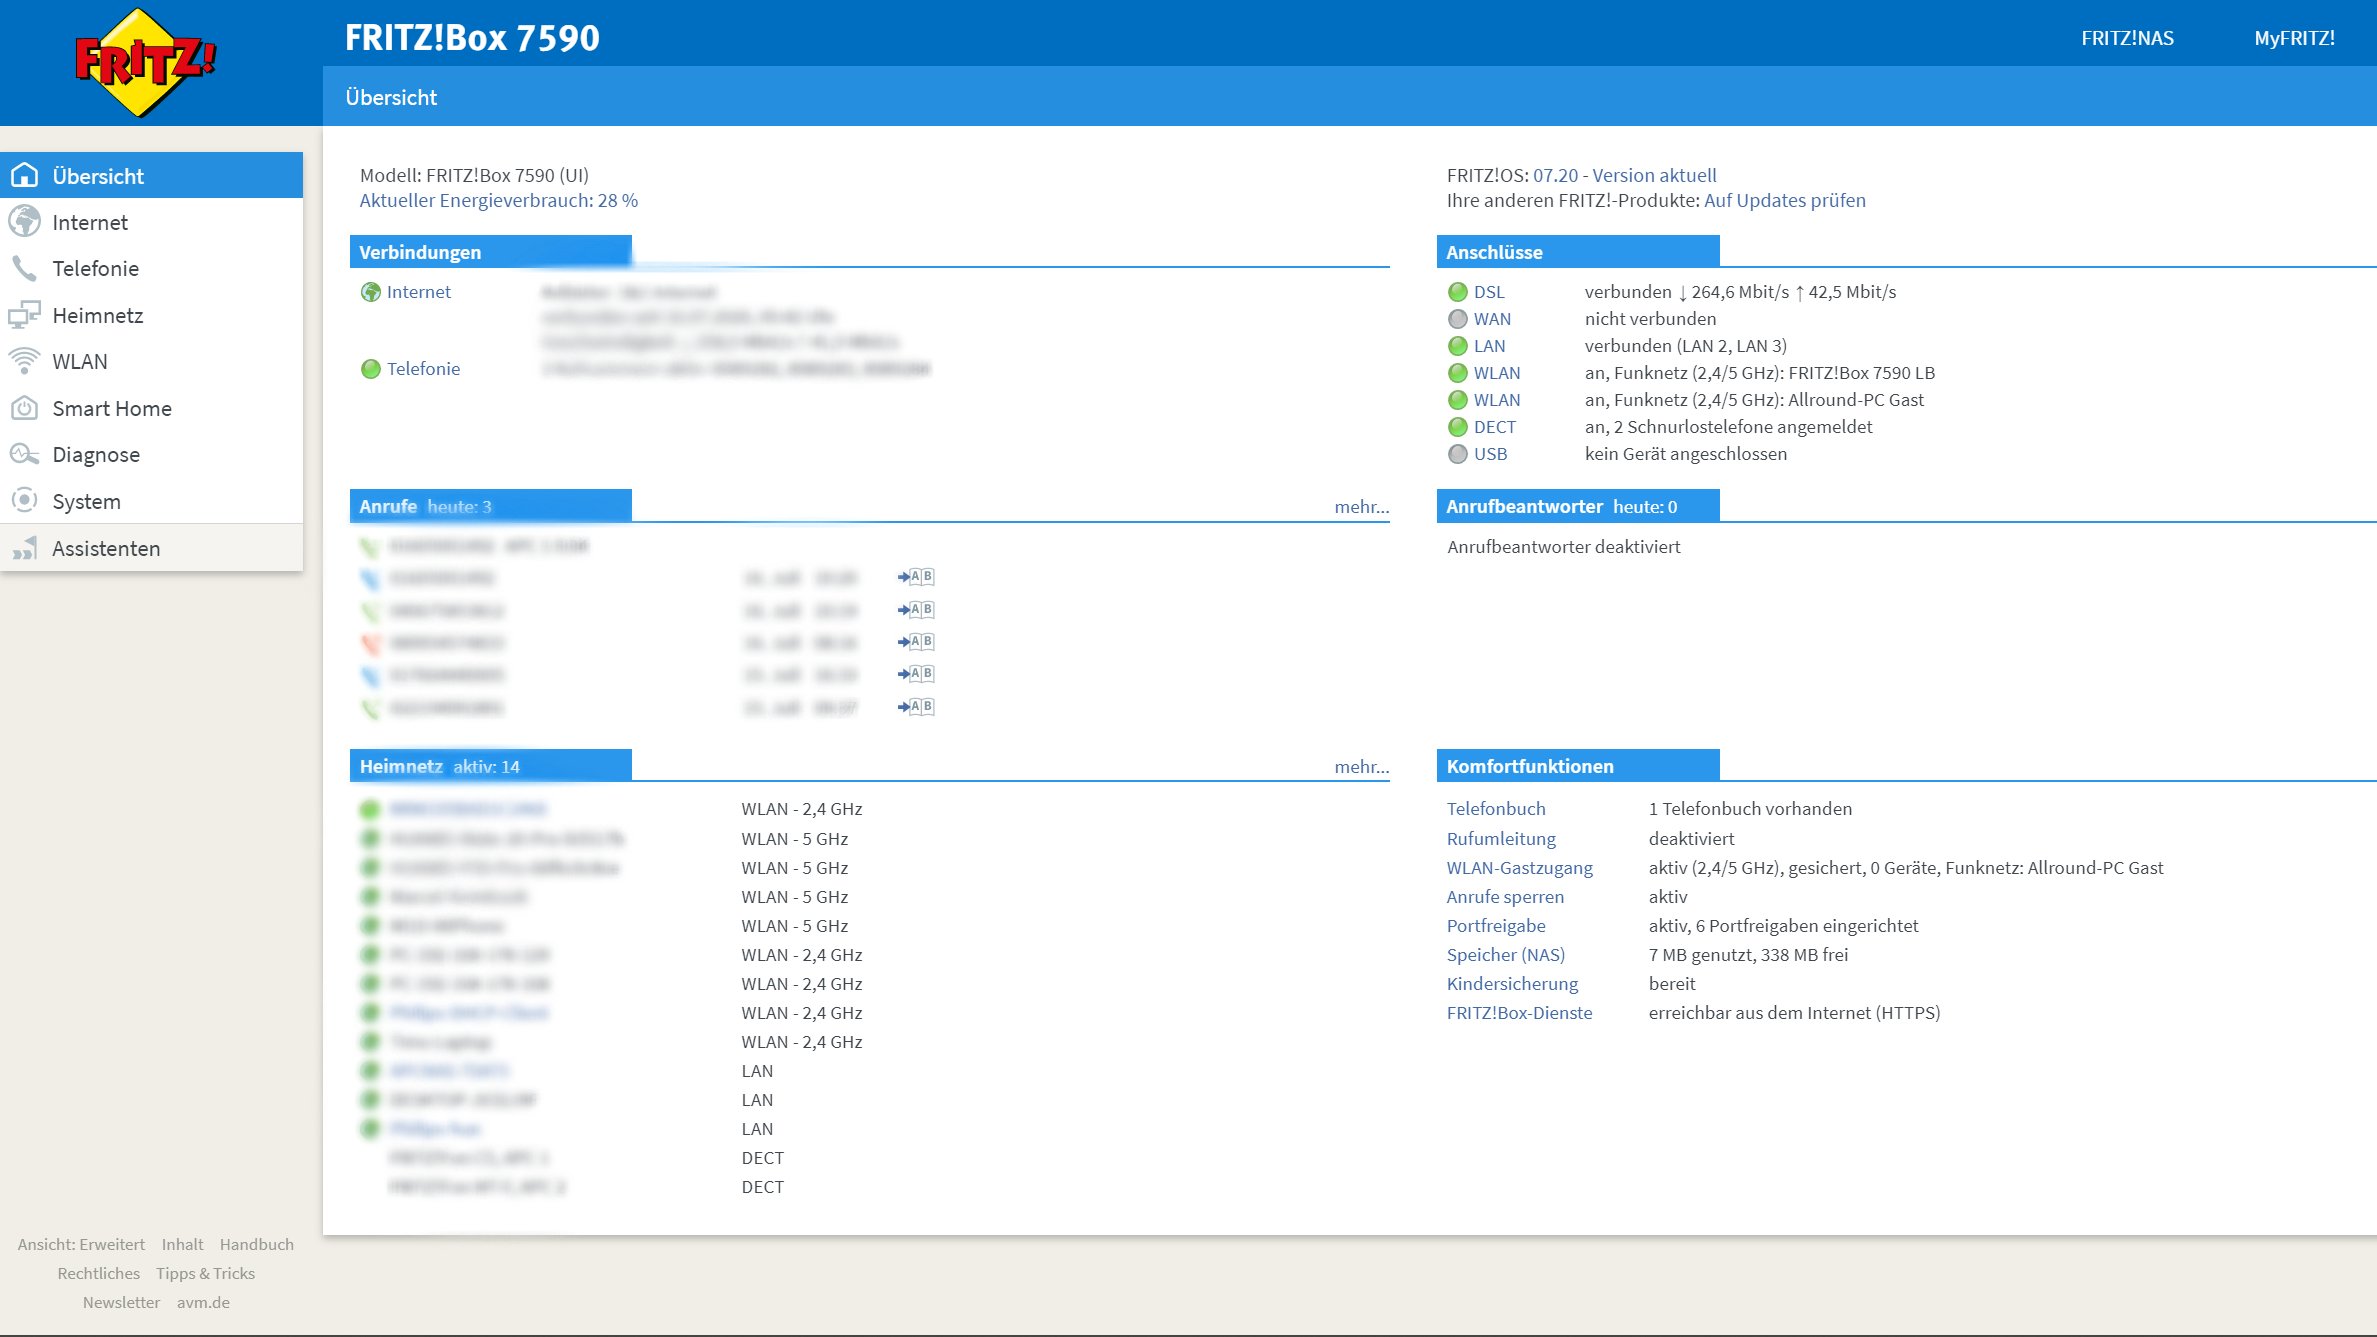
Task: Open the FRITZ!Box-Dienste link
Action: [1519, 1013]
